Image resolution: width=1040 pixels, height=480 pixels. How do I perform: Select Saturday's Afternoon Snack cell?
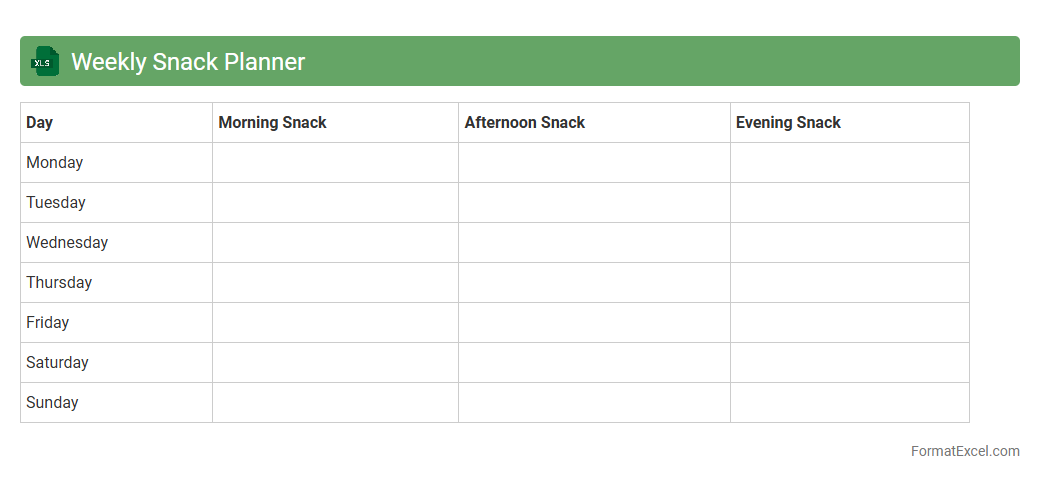(x=594, y=363)
